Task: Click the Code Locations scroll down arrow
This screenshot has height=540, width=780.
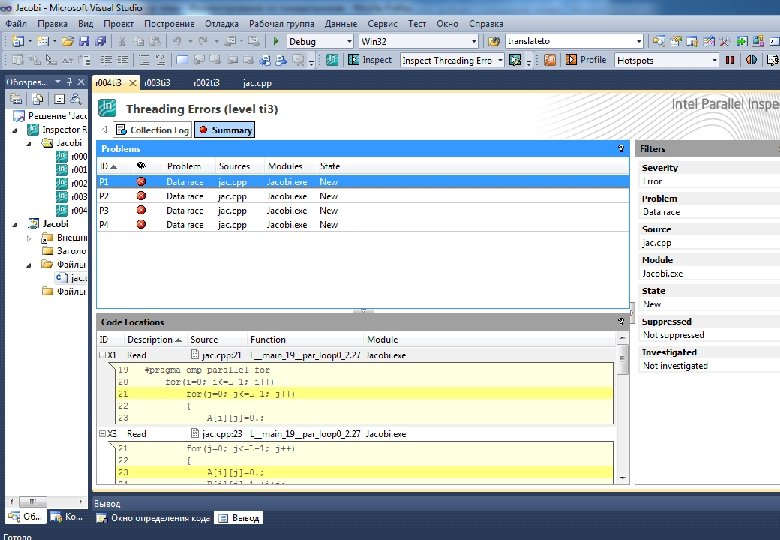Action: click(x=622, y=478)
